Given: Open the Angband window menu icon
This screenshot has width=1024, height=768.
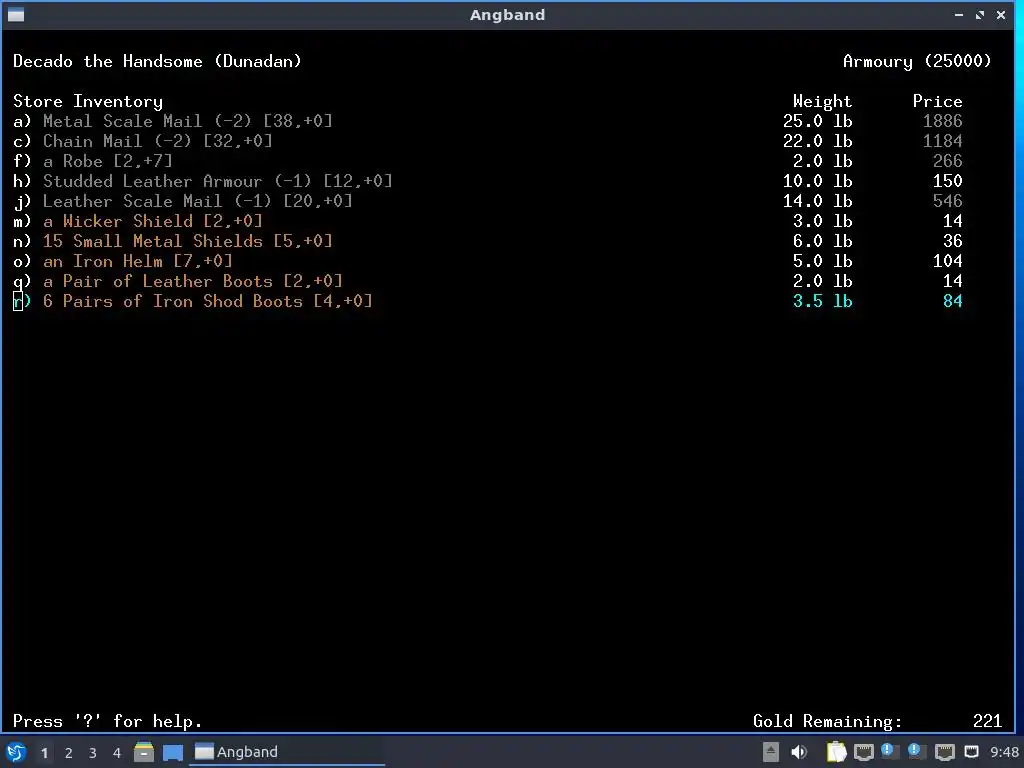Looking at the screenshot, I should coord(16,14).
